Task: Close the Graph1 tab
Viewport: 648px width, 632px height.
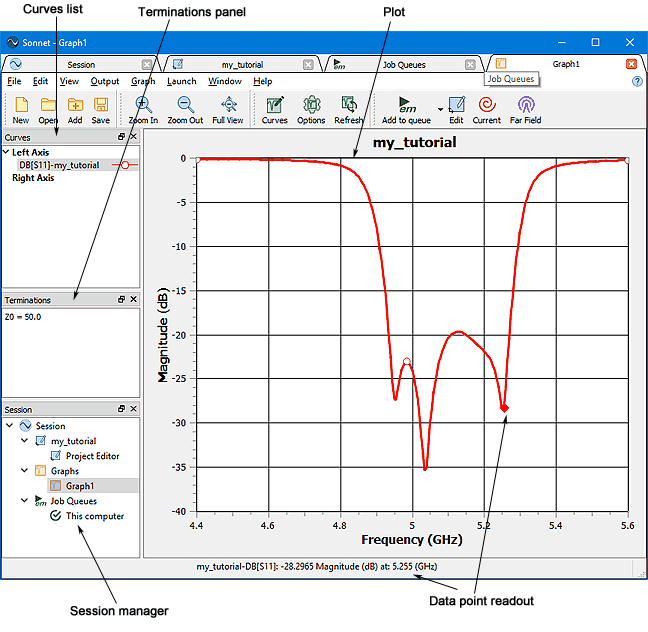Action: [x=631, y=64]
